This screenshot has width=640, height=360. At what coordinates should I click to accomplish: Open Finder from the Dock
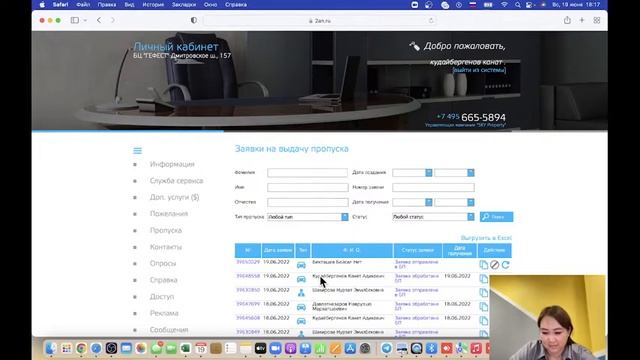[51, 348]
